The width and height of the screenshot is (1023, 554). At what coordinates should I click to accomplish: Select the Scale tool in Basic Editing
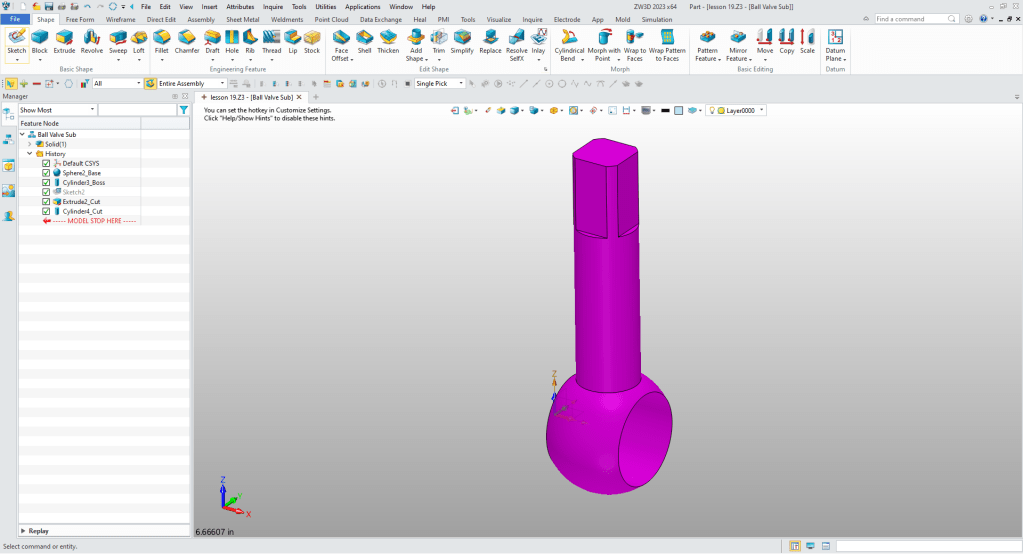point(807,41)
